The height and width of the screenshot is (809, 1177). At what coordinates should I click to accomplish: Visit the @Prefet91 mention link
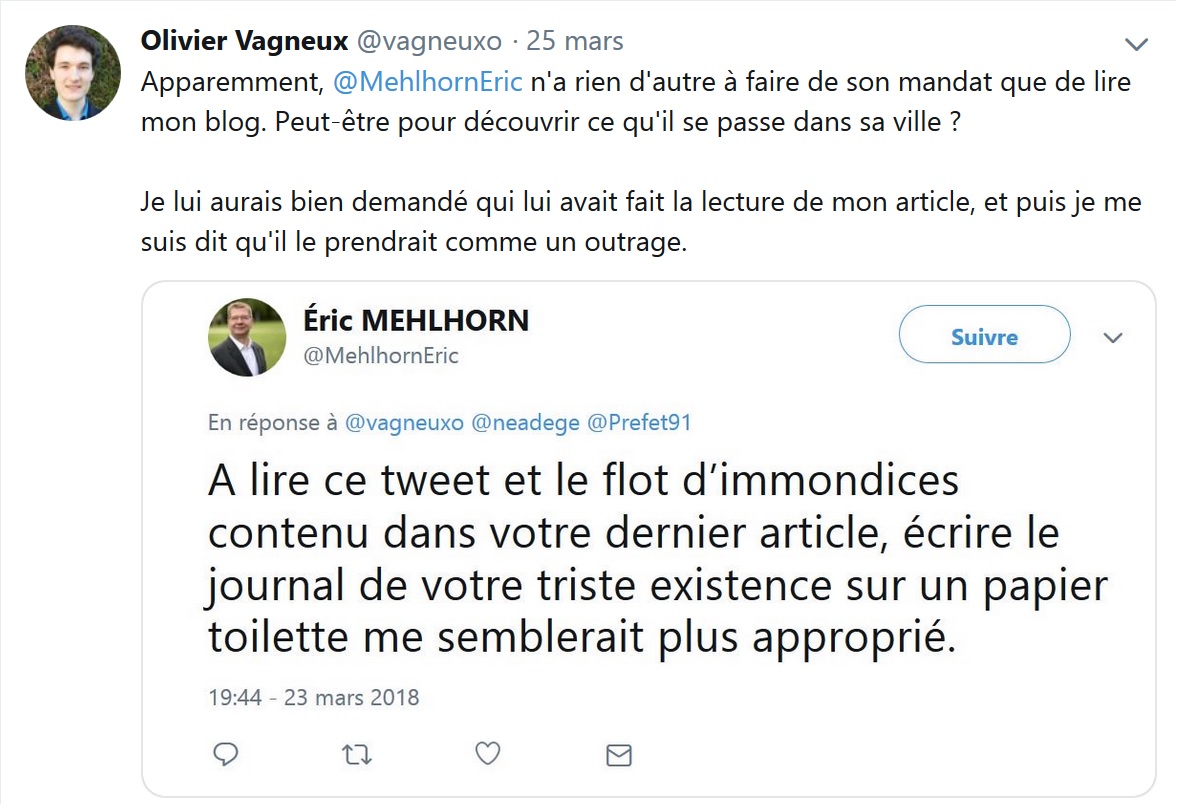click(639, 423)
